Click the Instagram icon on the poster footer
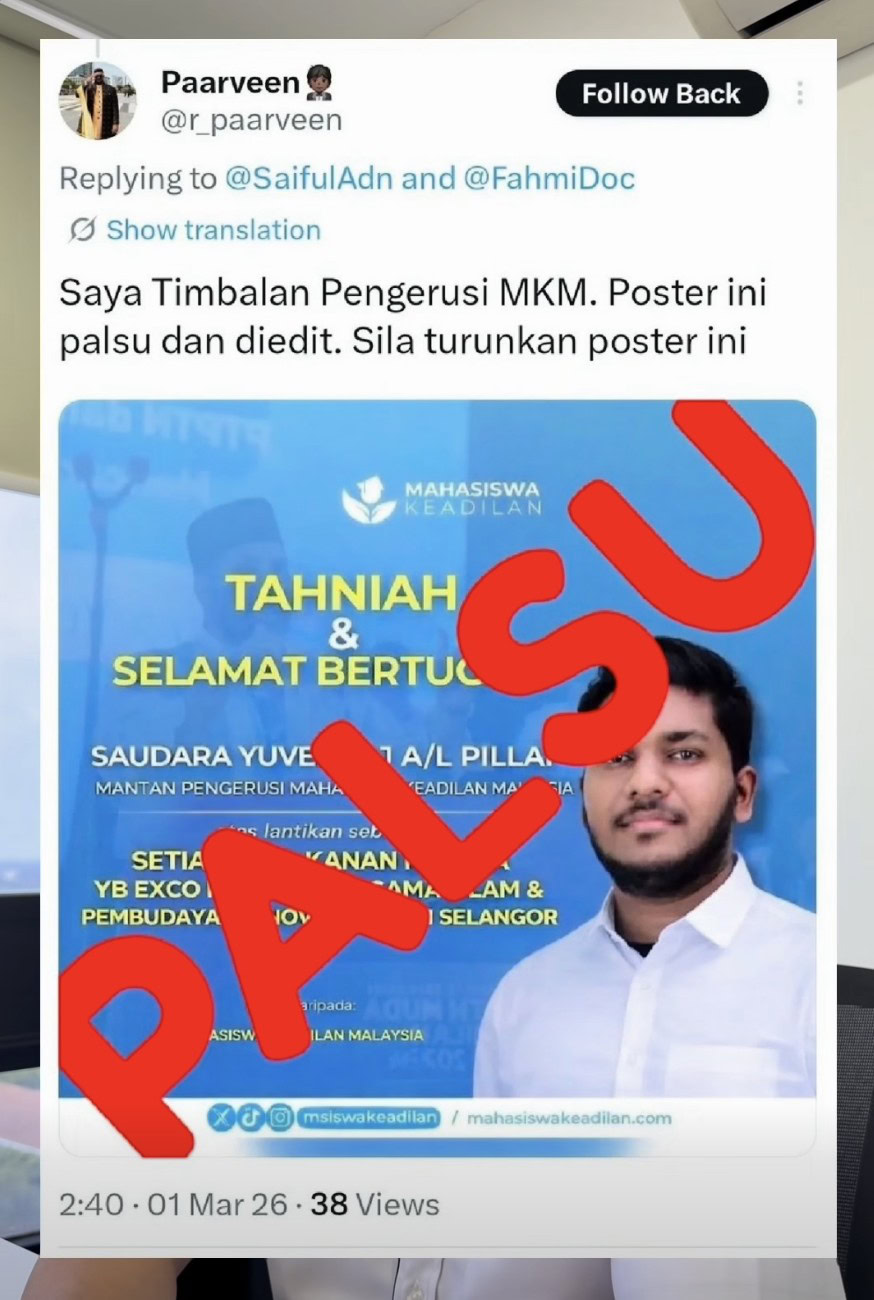Image resolution: width=874 pixels, height=1300 pixels. [280, 1118]
